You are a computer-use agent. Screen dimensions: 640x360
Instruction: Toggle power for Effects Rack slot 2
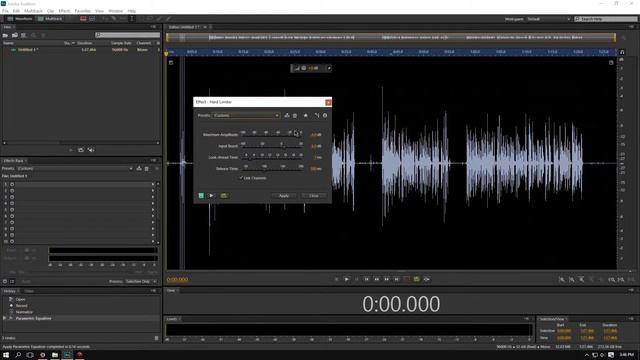click(x=12, y=191)
